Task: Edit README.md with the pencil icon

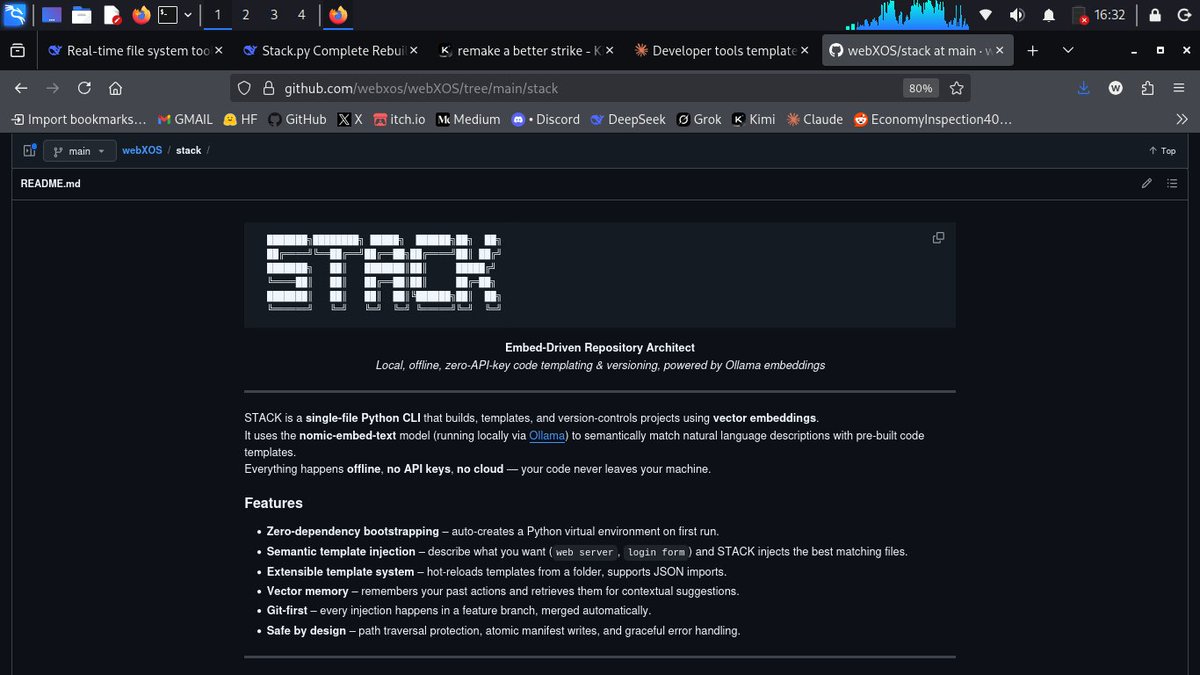Action: coord(1147,183)
